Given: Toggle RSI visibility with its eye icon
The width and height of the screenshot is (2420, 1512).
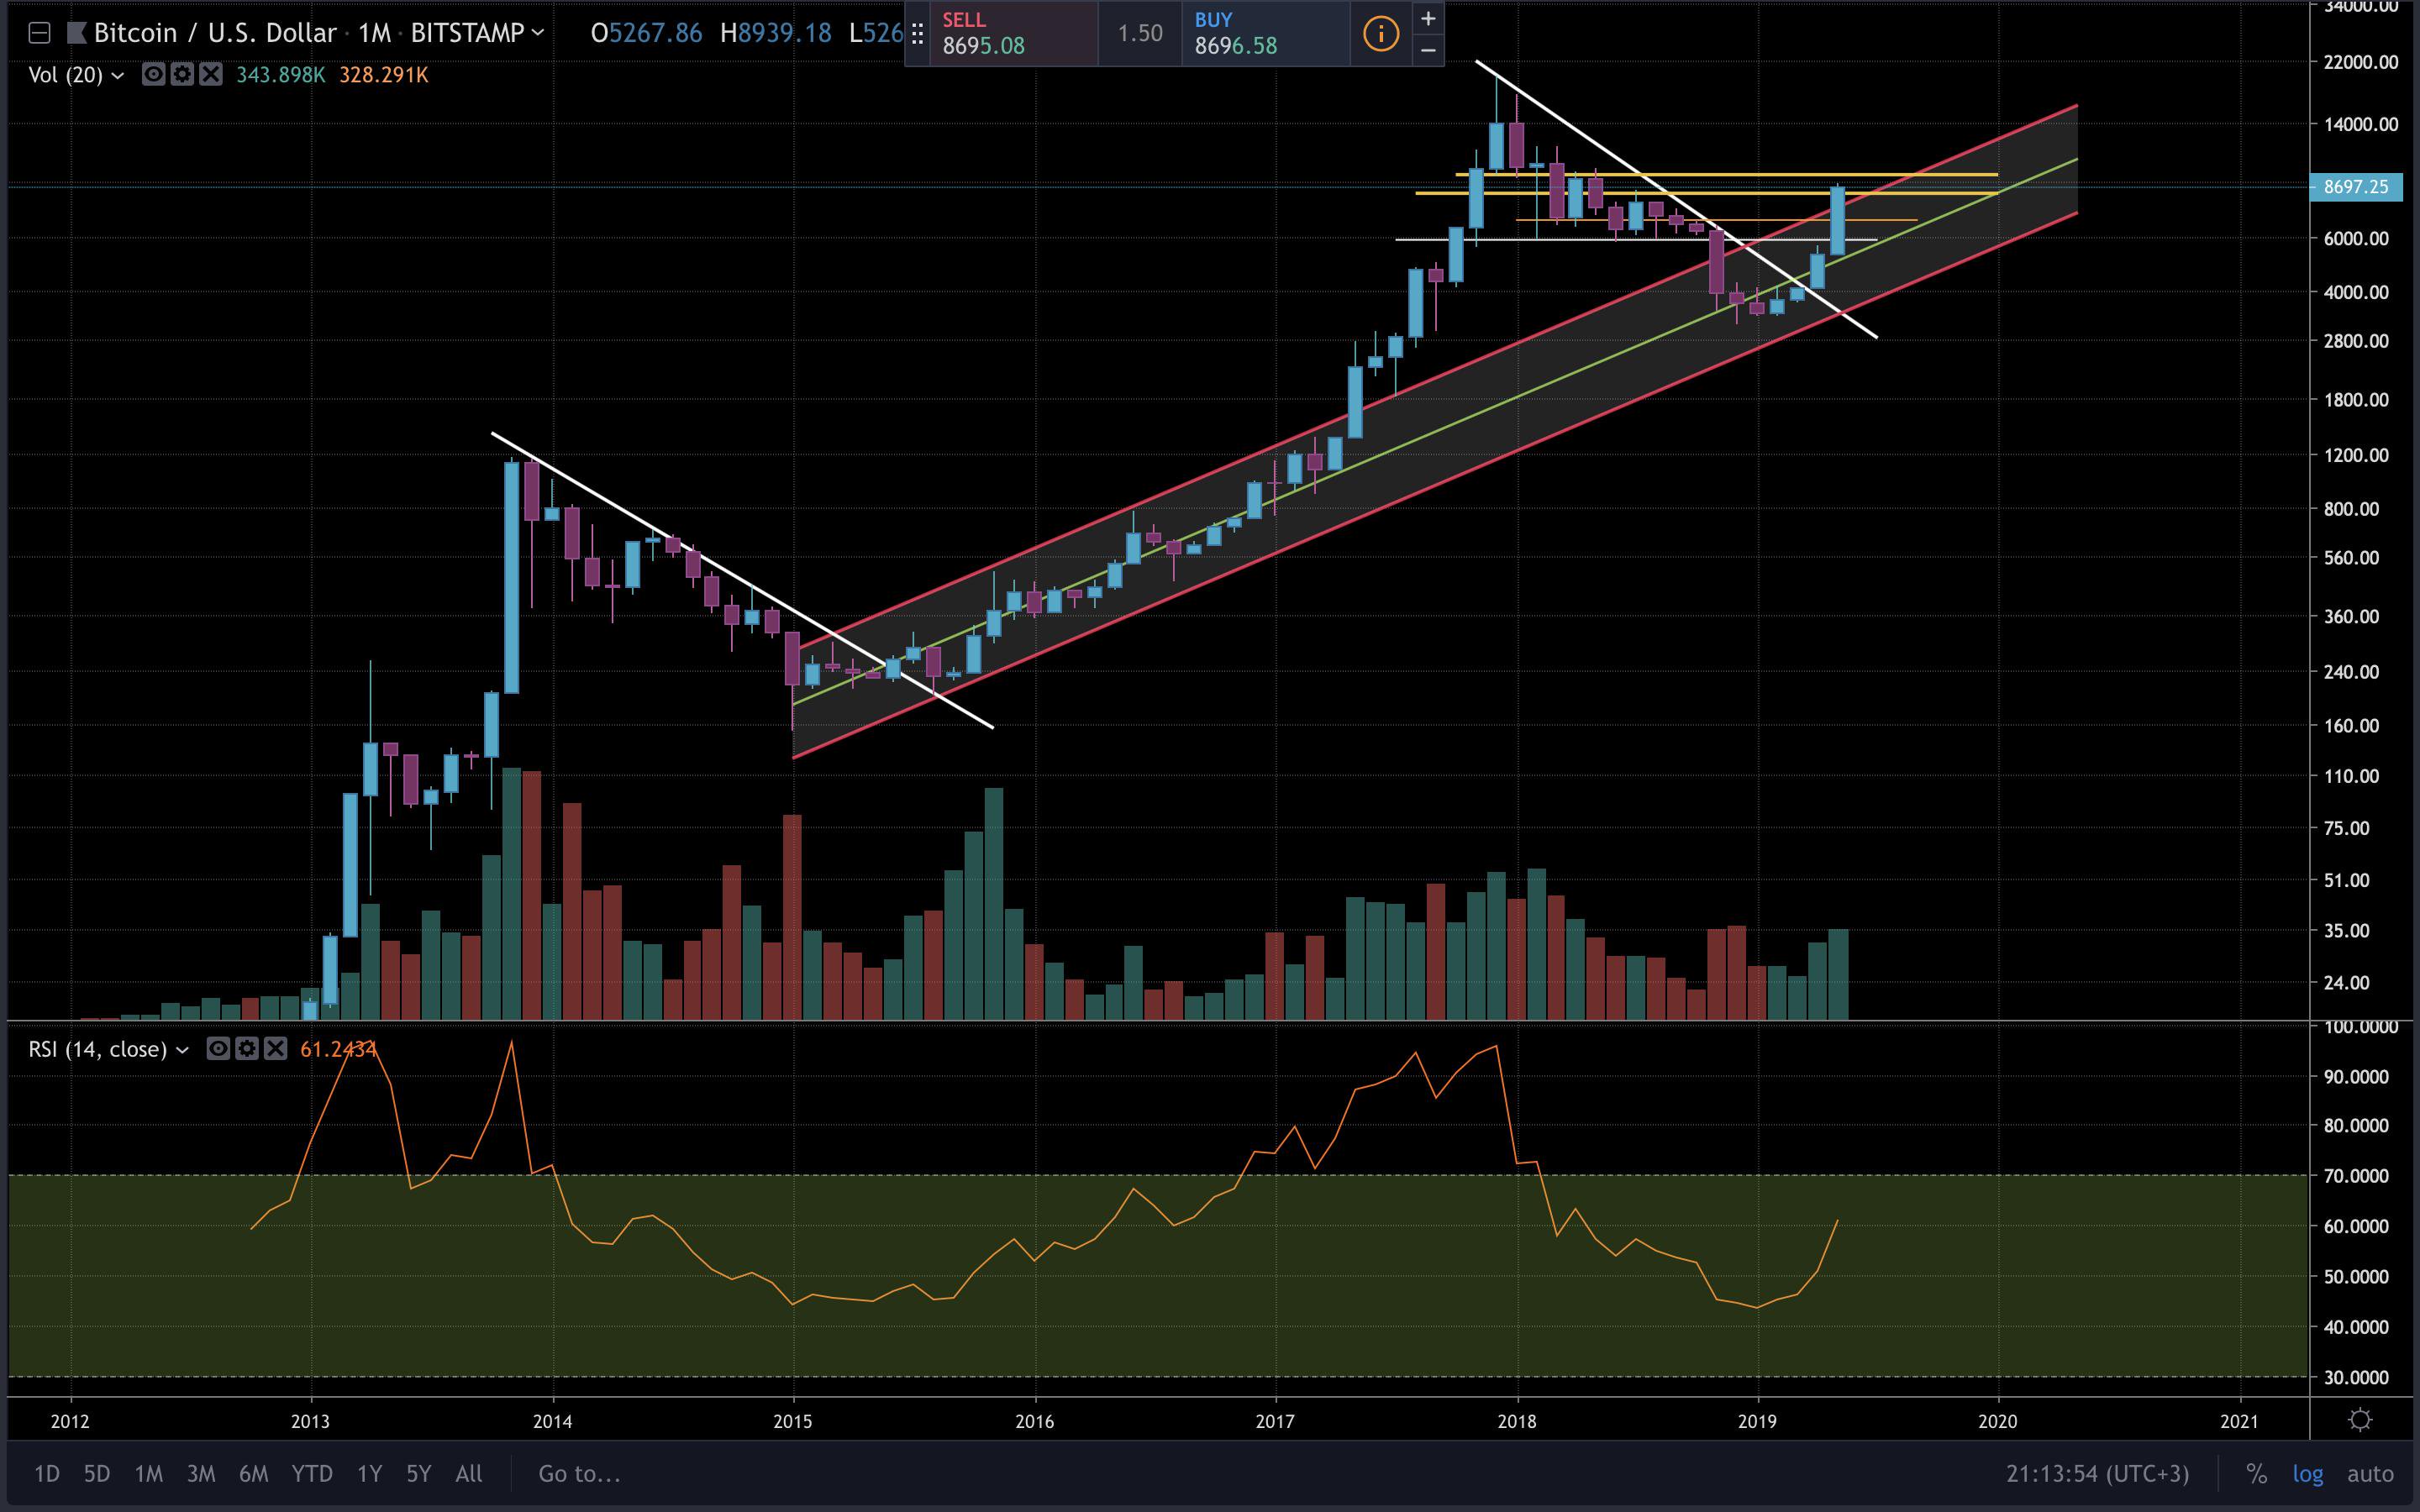Looking at the screenshot, I should pos(217,1050).
